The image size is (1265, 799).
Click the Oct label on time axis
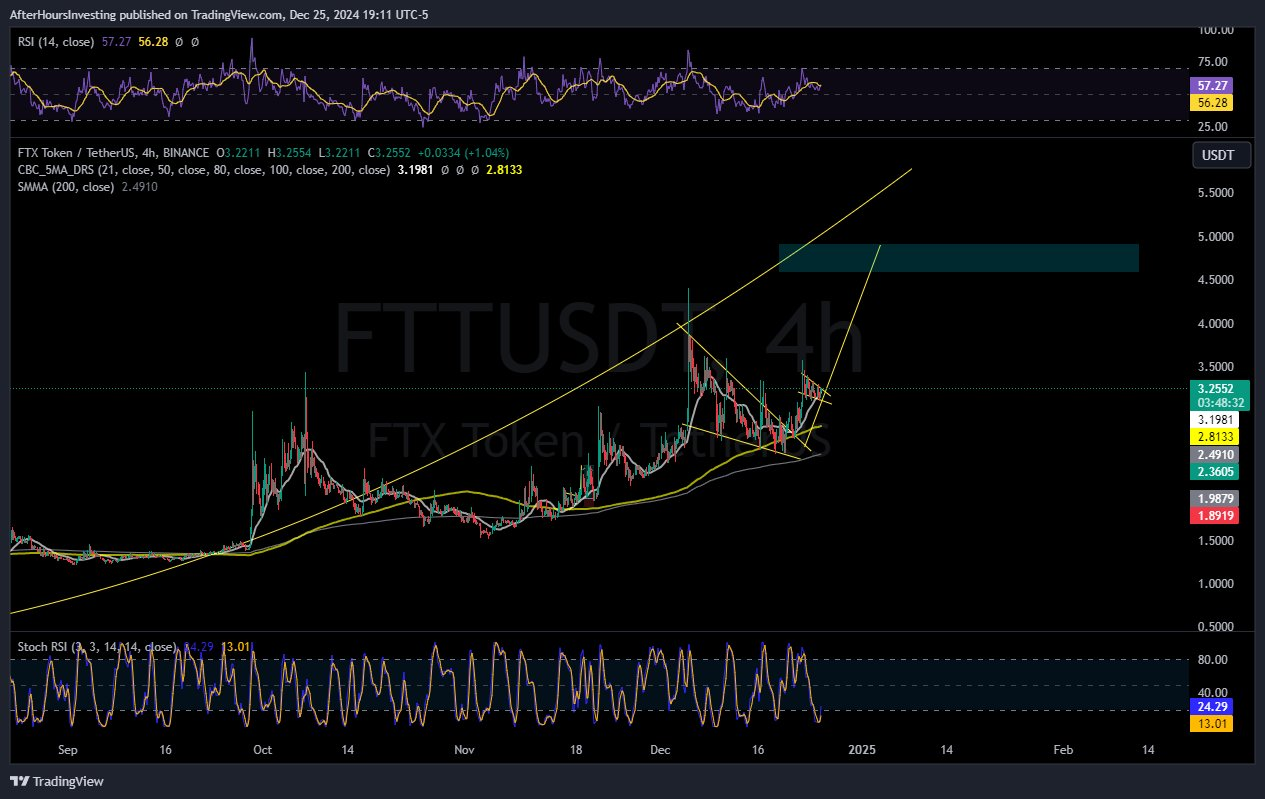262,749
